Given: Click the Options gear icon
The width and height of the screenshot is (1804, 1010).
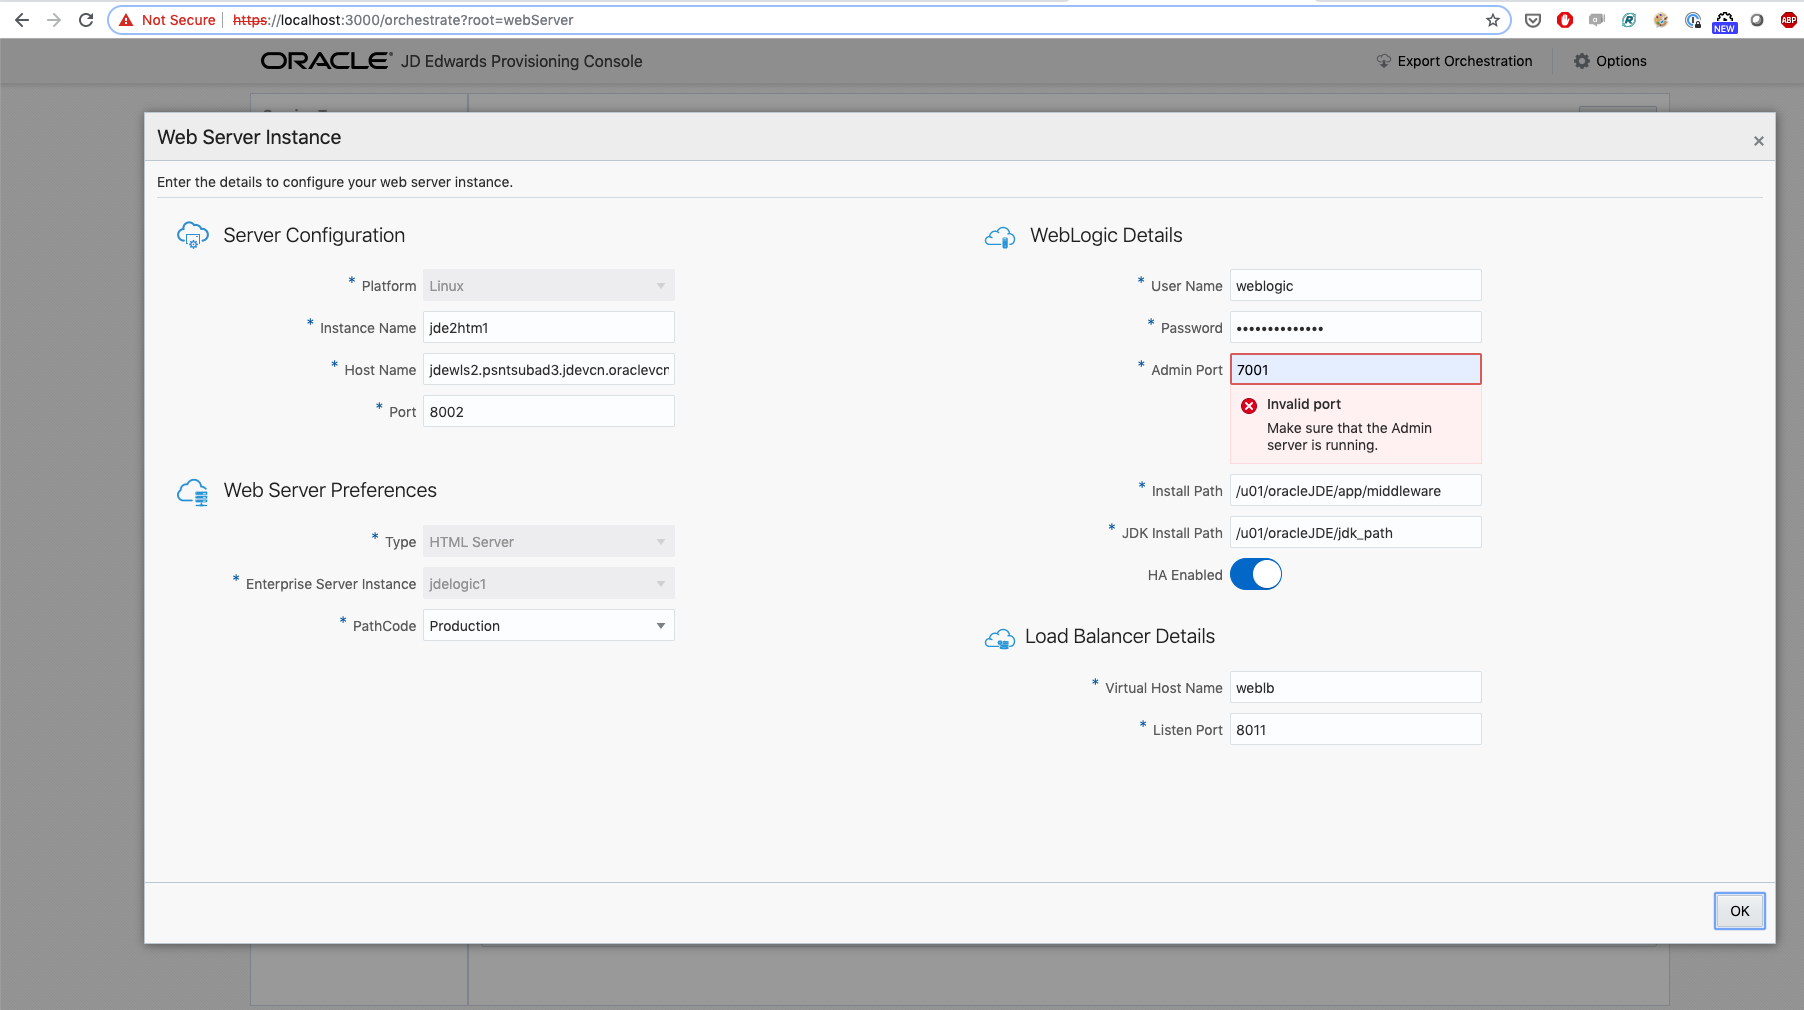Looking at the screenshot, I should [1582, 61].
